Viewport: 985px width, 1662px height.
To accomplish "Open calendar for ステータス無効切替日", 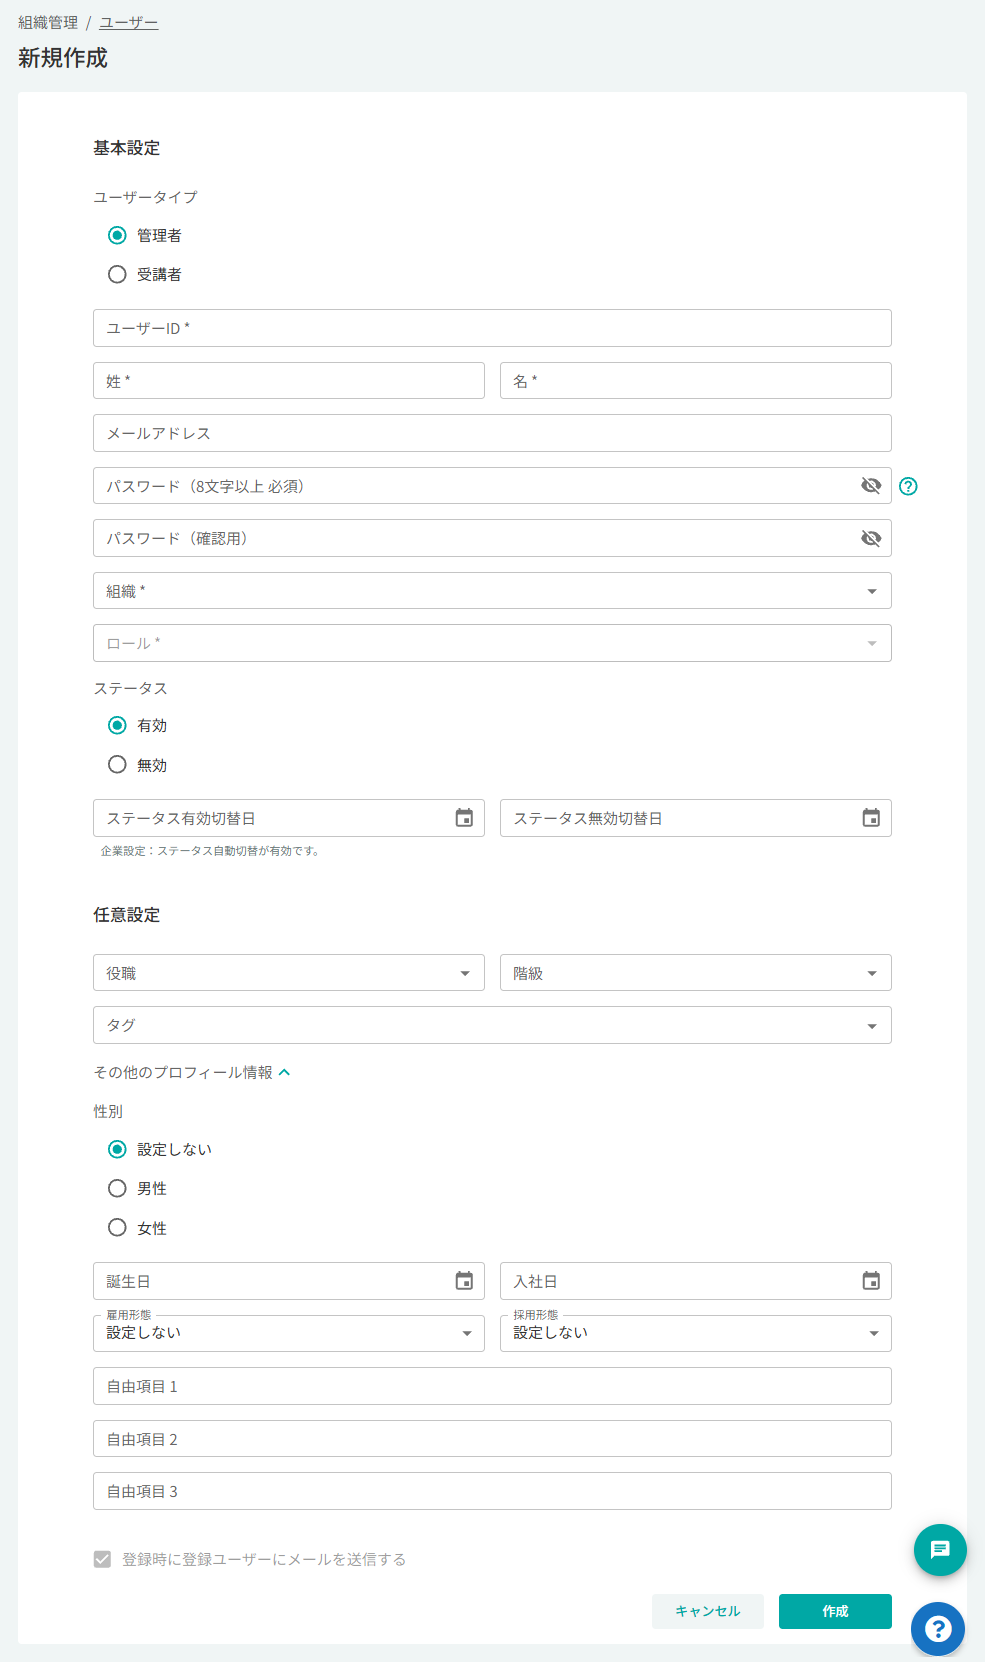I will [x=871, y=818].
